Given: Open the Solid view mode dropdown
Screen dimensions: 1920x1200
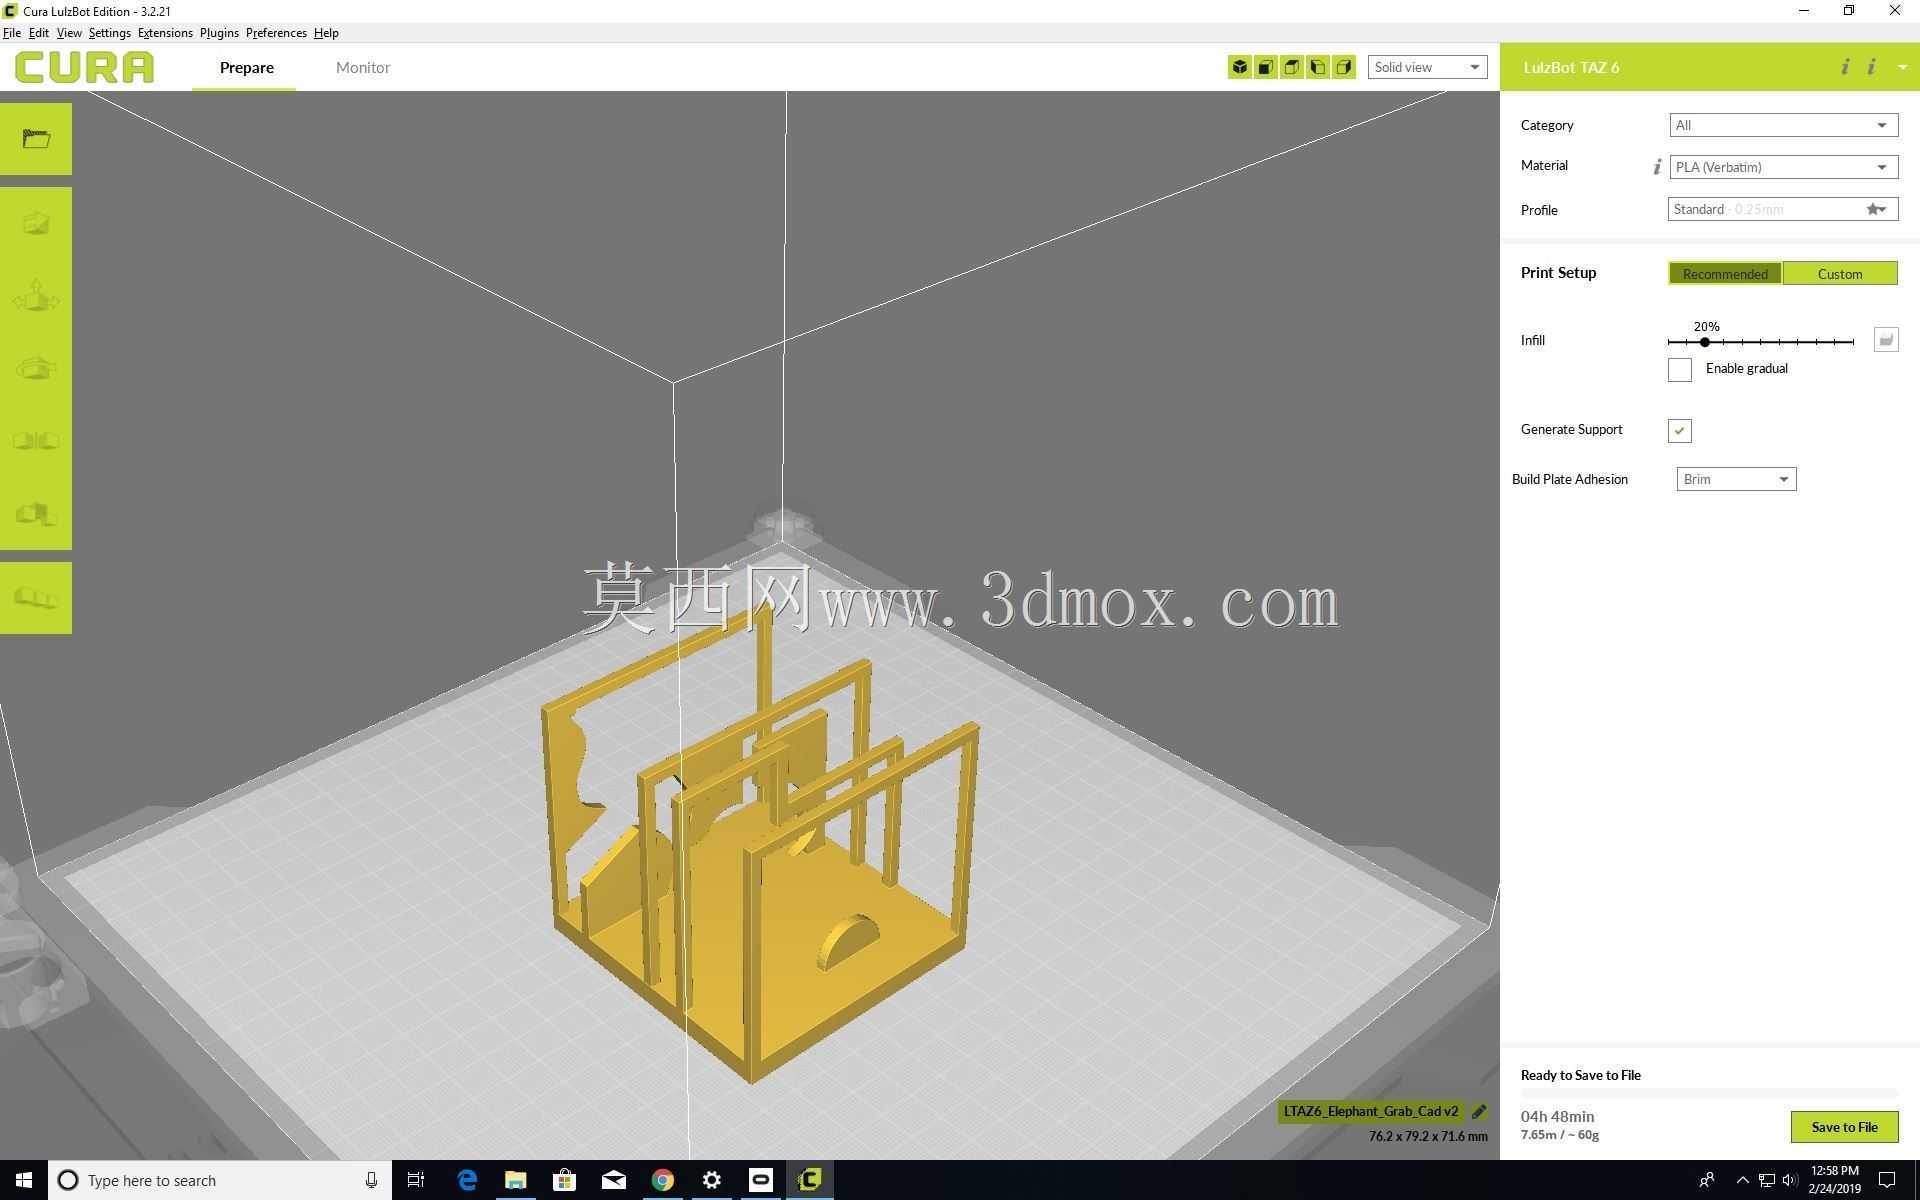Looking at the screenshot, I should click(x=1427, y=67).
